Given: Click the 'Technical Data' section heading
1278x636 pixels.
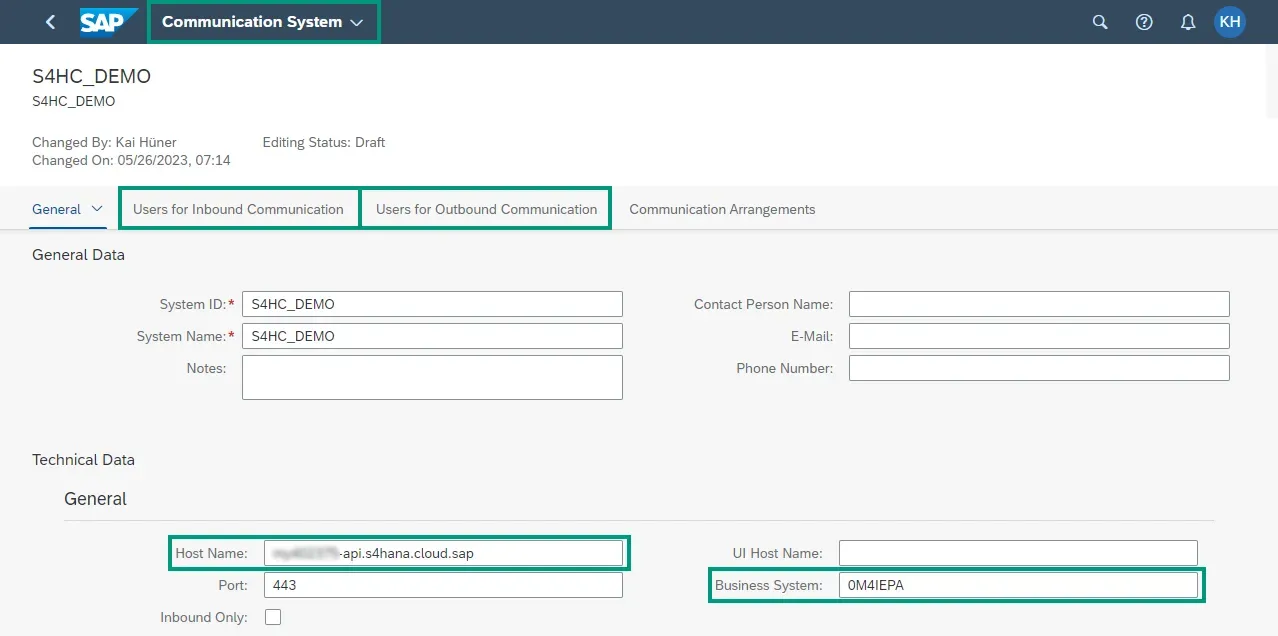Looking at the screenshot, I should (83, 460).
